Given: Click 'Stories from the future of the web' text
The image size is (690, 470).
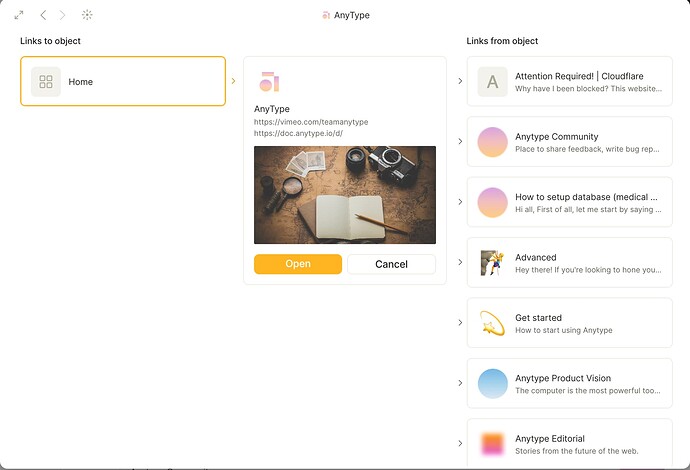Looking at the screenshot, I should (x=576, y=451).
